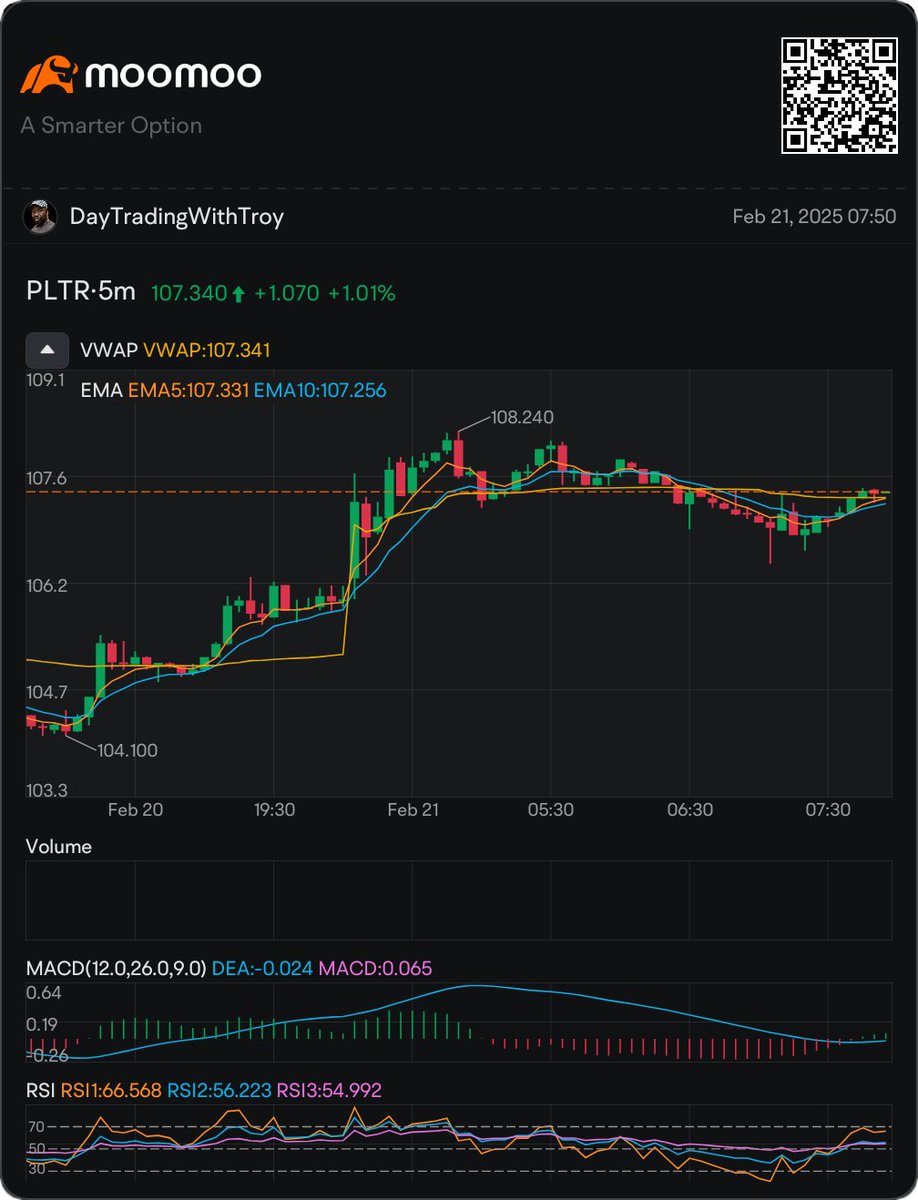Click the 108.240 high price marker
The image size is (918, 1200).
[x=522, y=417]
